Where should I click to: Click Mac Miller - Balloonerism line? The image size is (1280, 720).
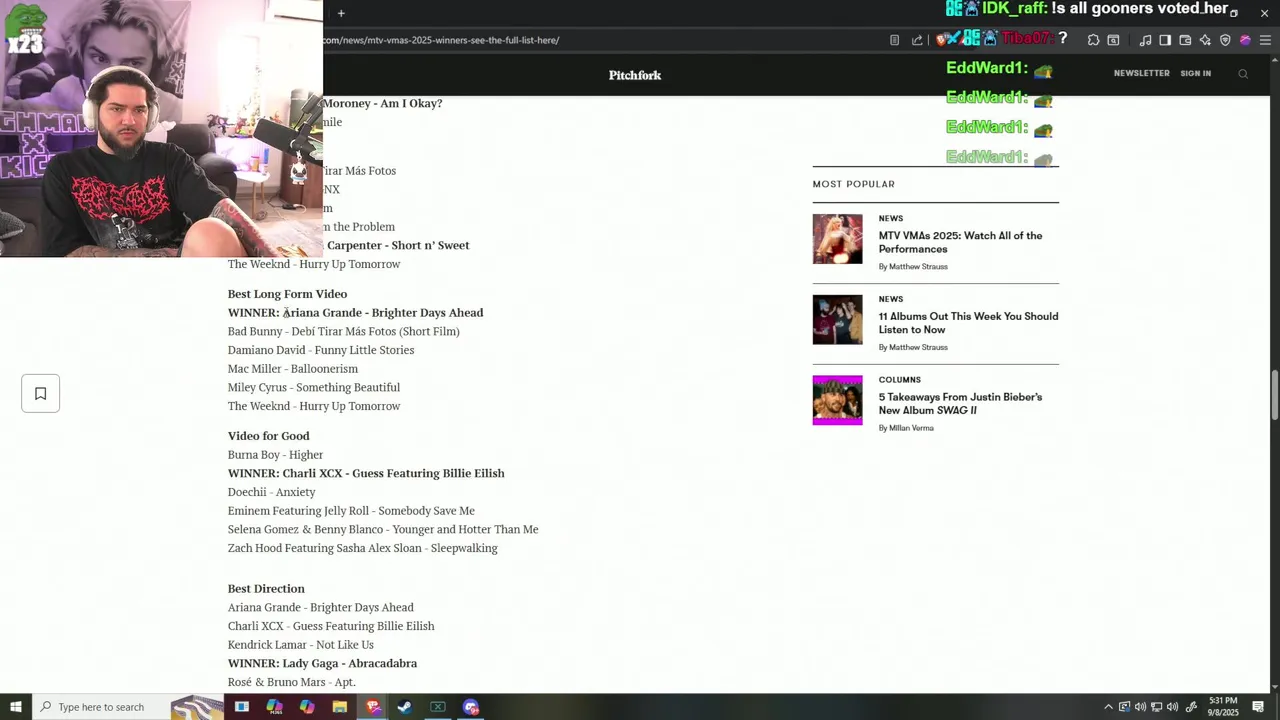click(292, 369)
